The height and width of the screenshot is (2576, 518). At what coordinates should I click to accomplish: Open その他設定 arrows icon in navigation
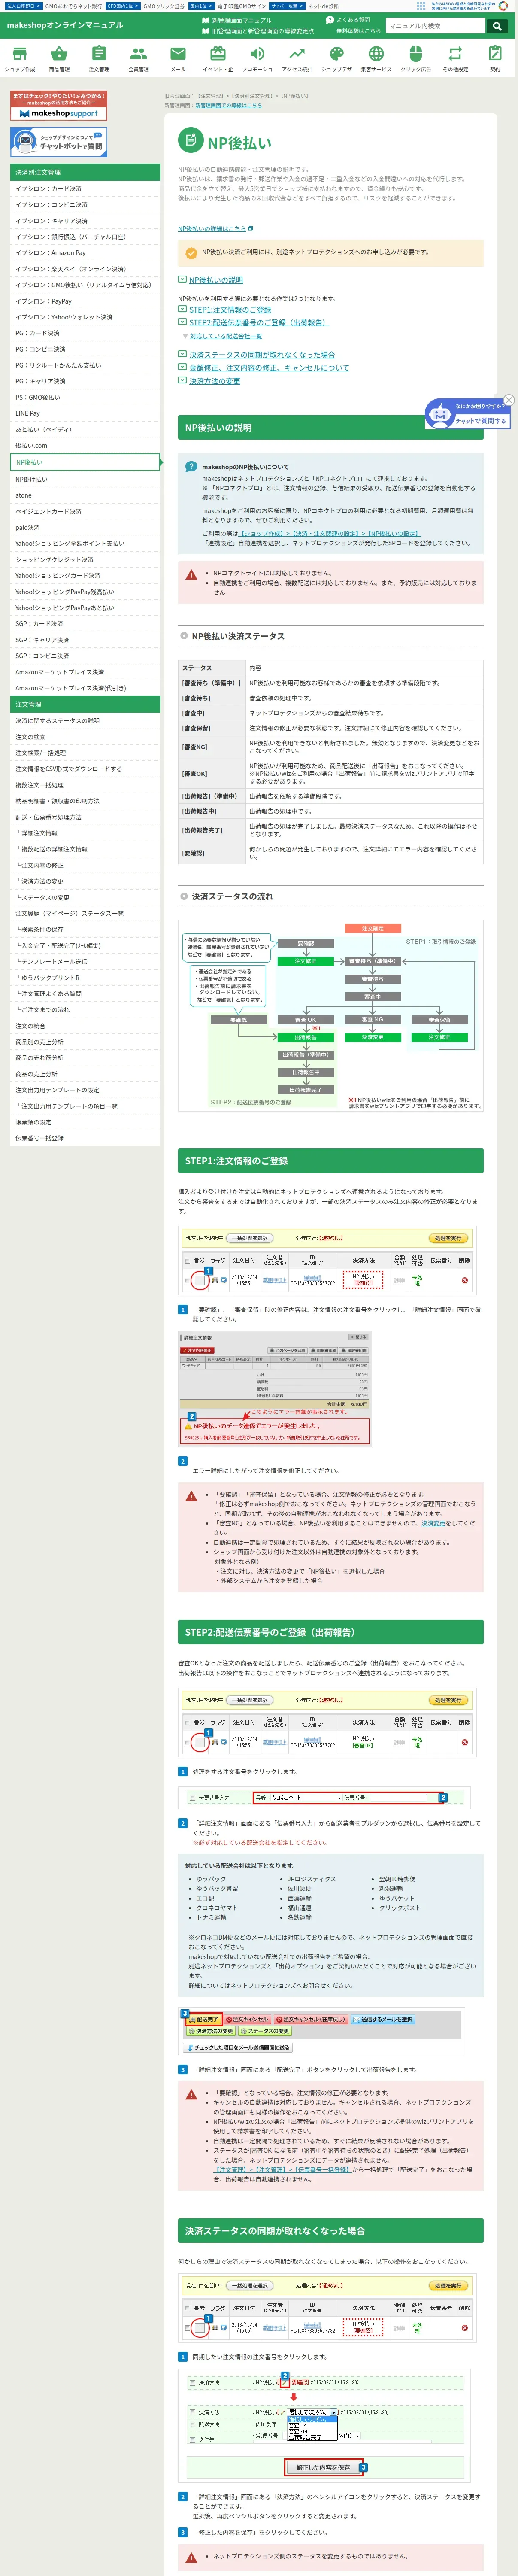click(455, 53)
